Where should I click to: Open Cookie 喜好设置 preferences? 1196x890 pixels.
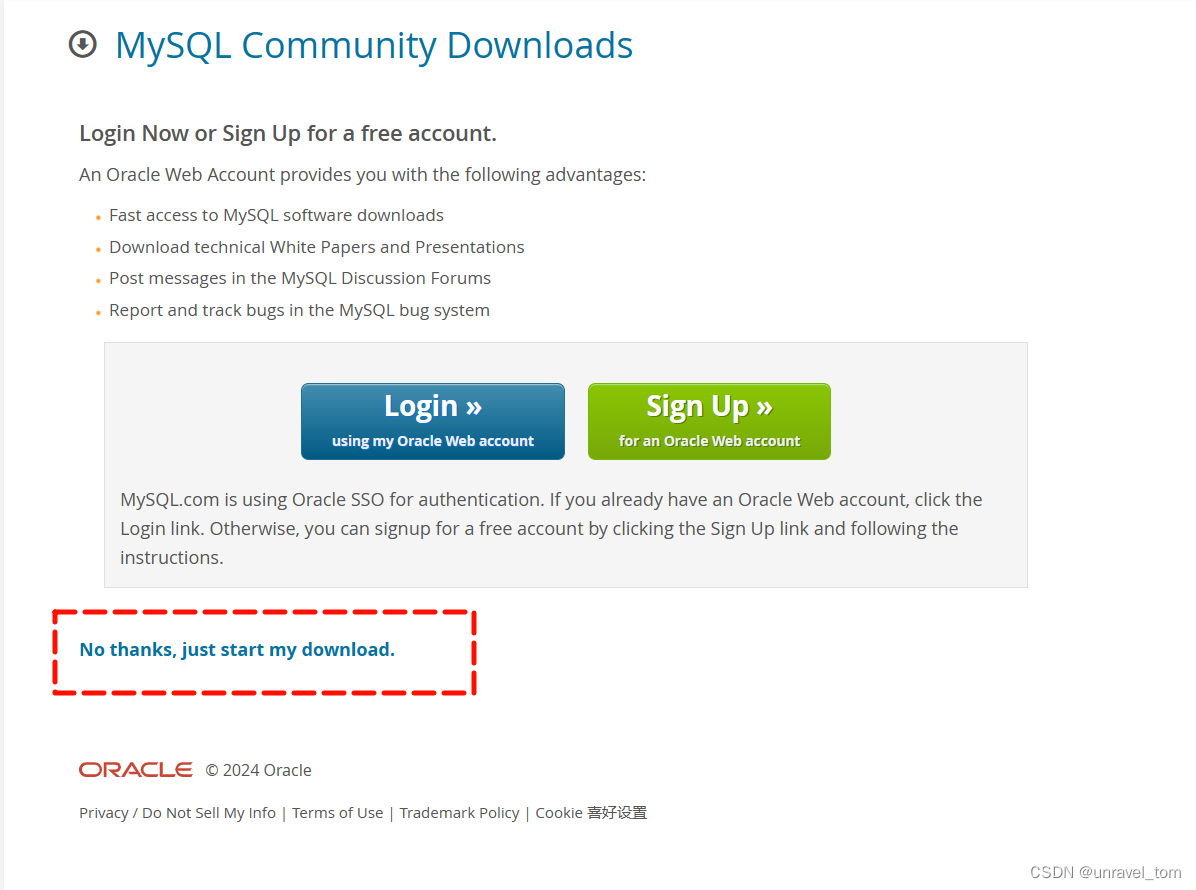coord(591,813)
